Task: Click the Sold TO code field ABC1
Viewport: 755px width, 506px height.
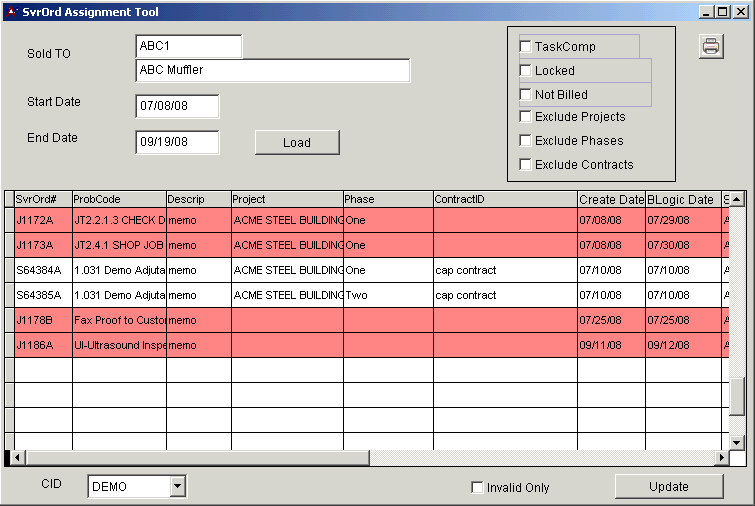Action: [x=188, y=46]
